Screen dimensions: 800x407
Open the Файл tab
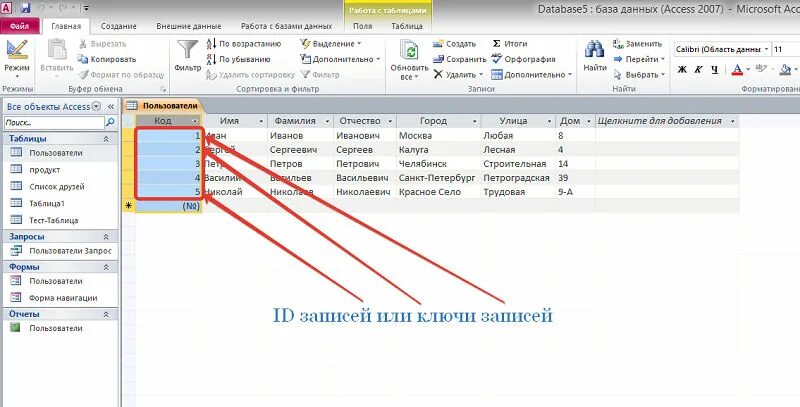(x=19, y=26)
